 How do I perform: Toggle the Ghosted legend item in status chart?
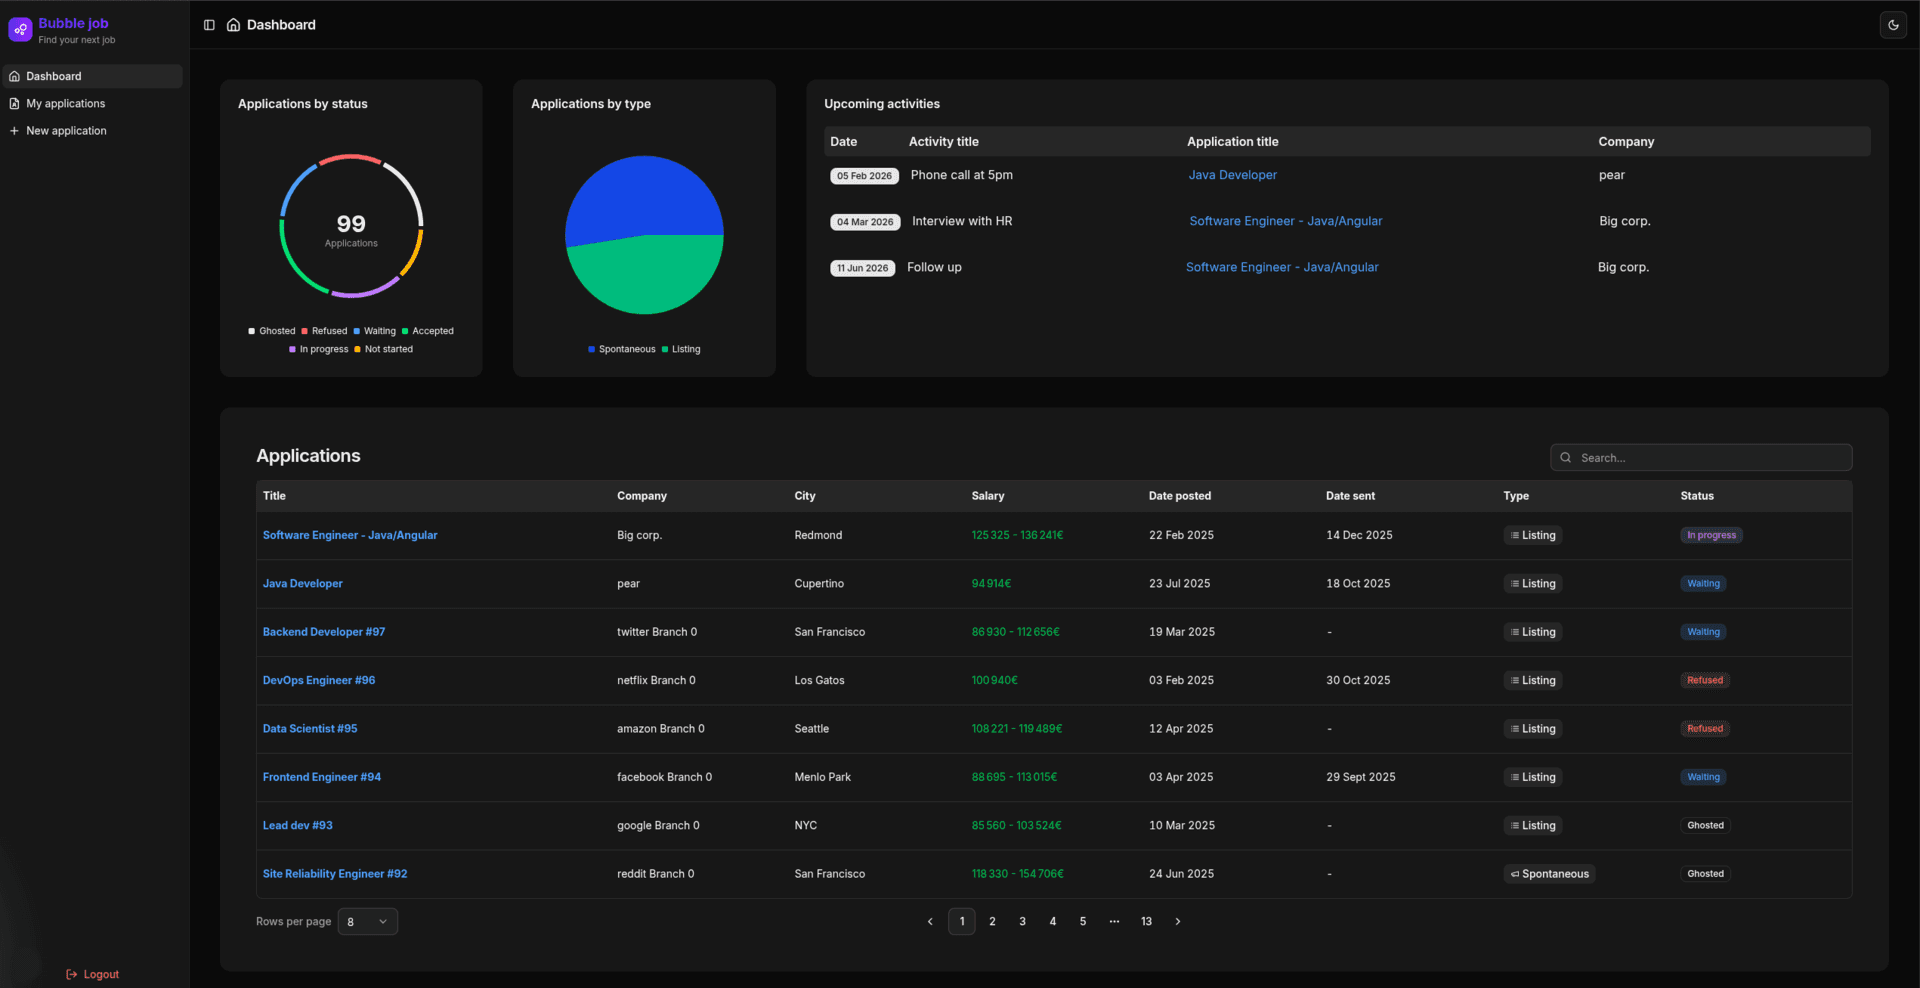pos(272,331)
